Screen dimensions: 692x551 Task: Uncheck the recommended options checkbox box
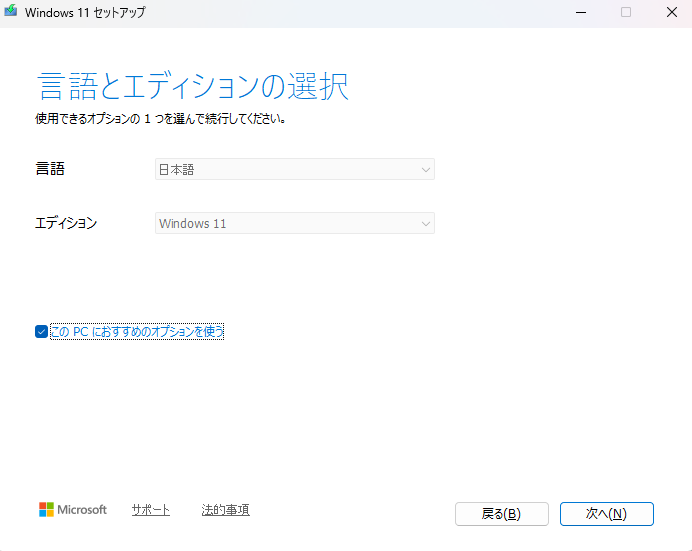pyautogui.click(x=41, y=332)
